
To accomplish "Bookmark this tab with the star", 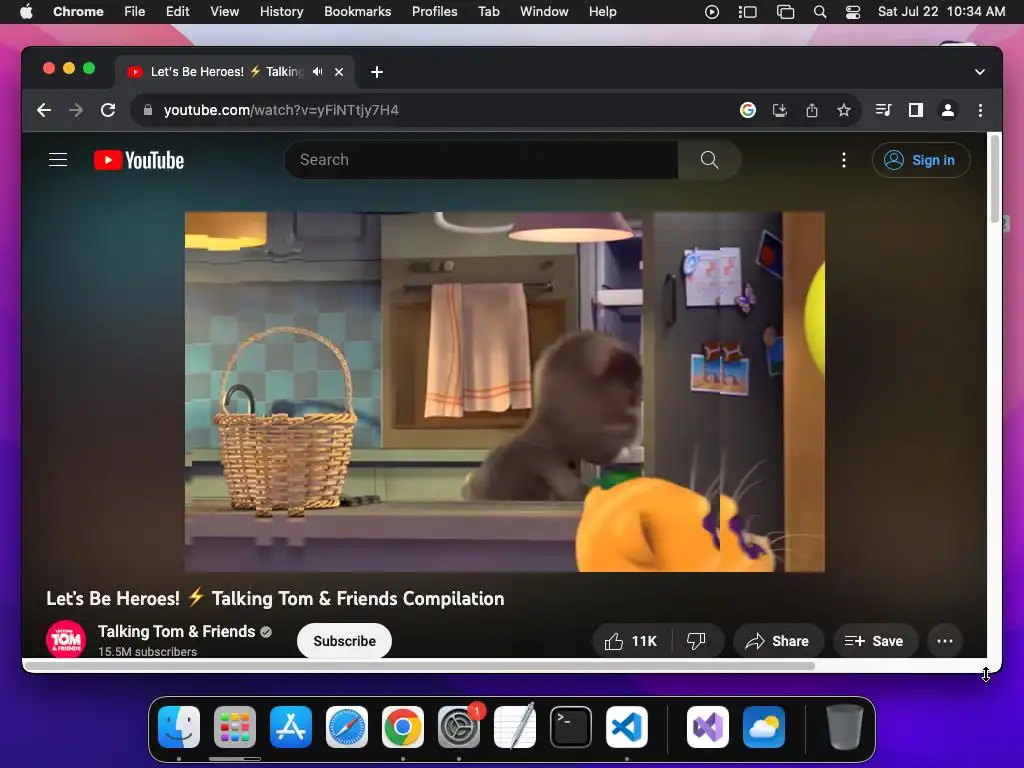I will point(844,110).
